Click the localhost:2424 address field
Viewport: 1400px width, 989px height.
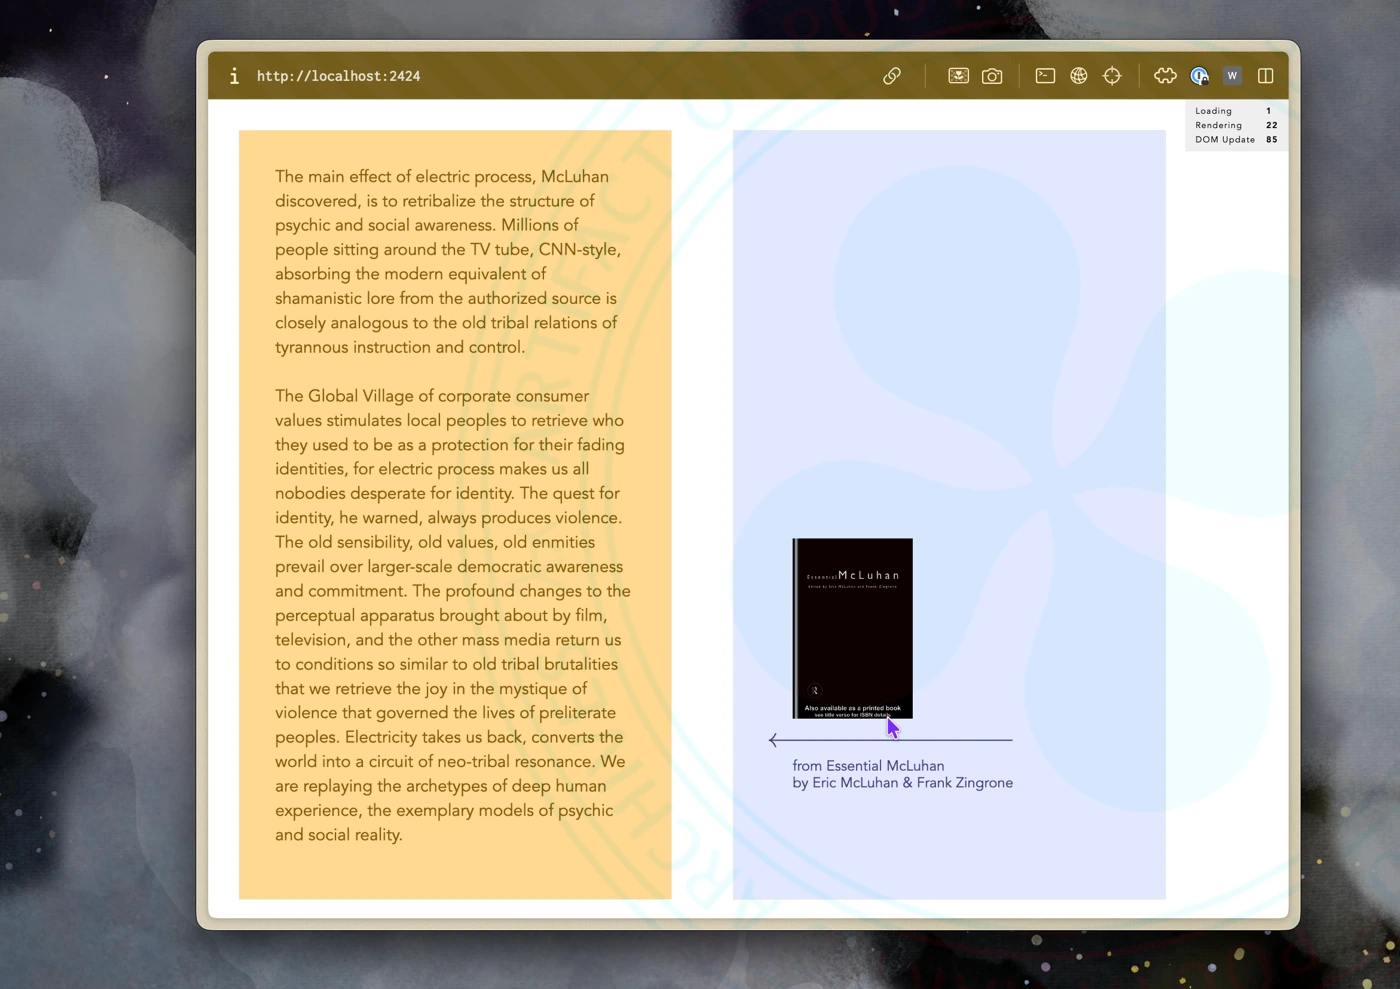(x=338, y=76)
